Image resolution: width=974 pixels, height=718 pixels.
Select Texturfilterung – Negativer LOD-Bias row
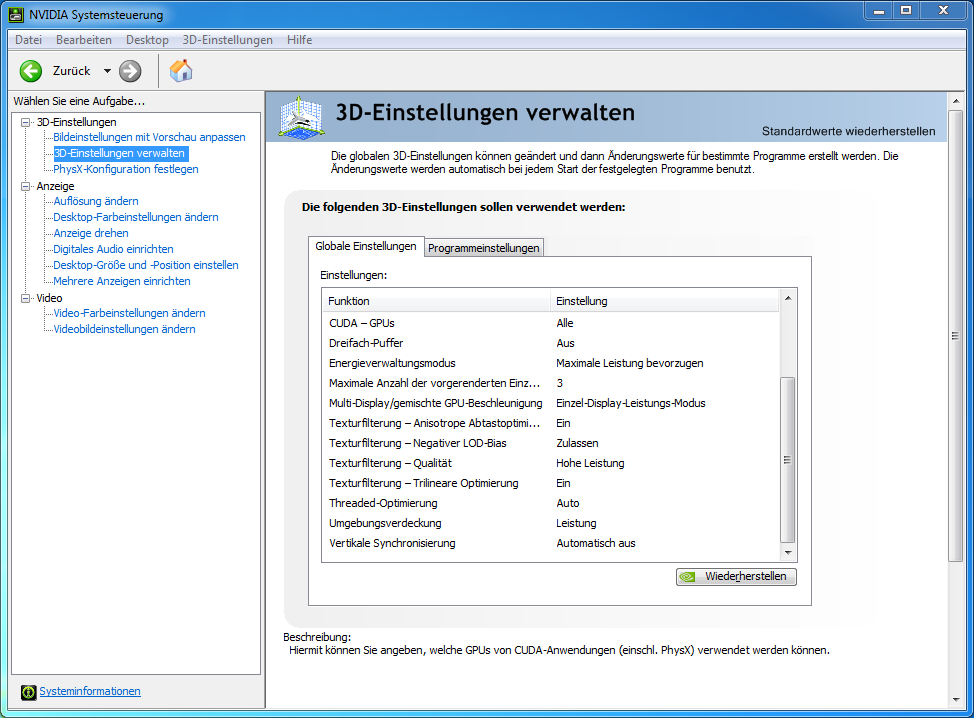click(551, 443)
